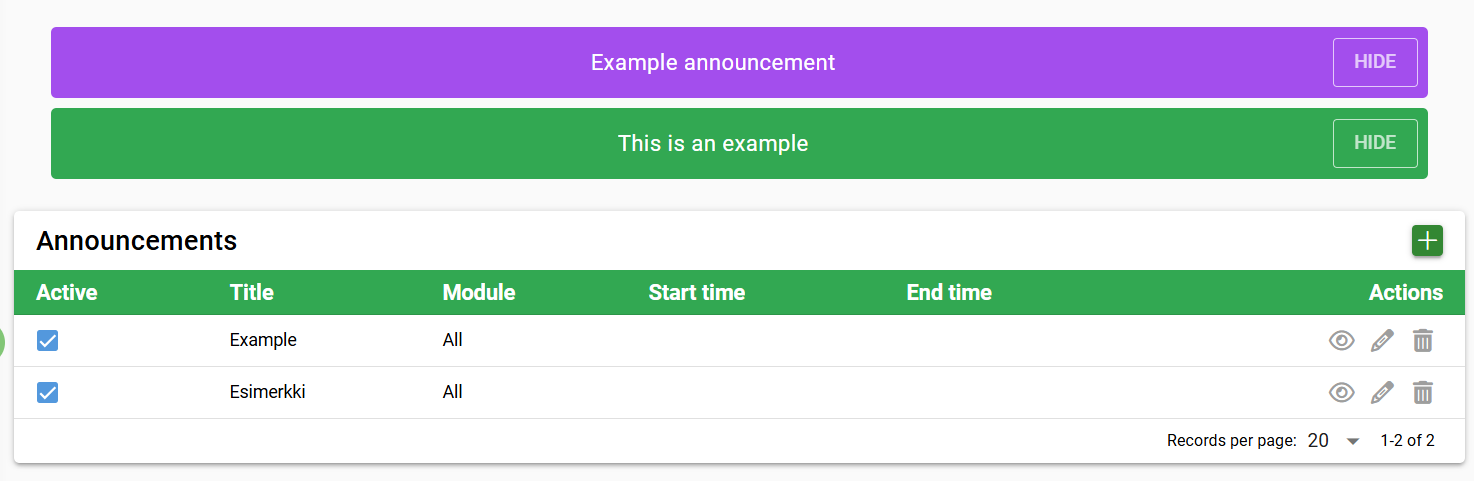1474x481 pixels.
Task: Sort by the End time column header
Action: coord(949,293)
